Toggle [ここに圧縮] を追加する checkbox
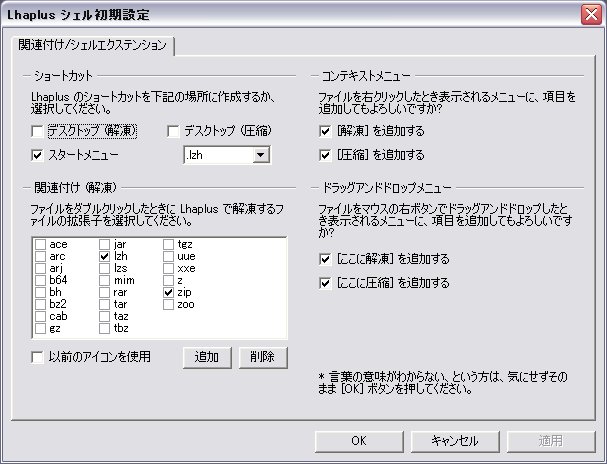The image size is (607, 464). point(325,283)
